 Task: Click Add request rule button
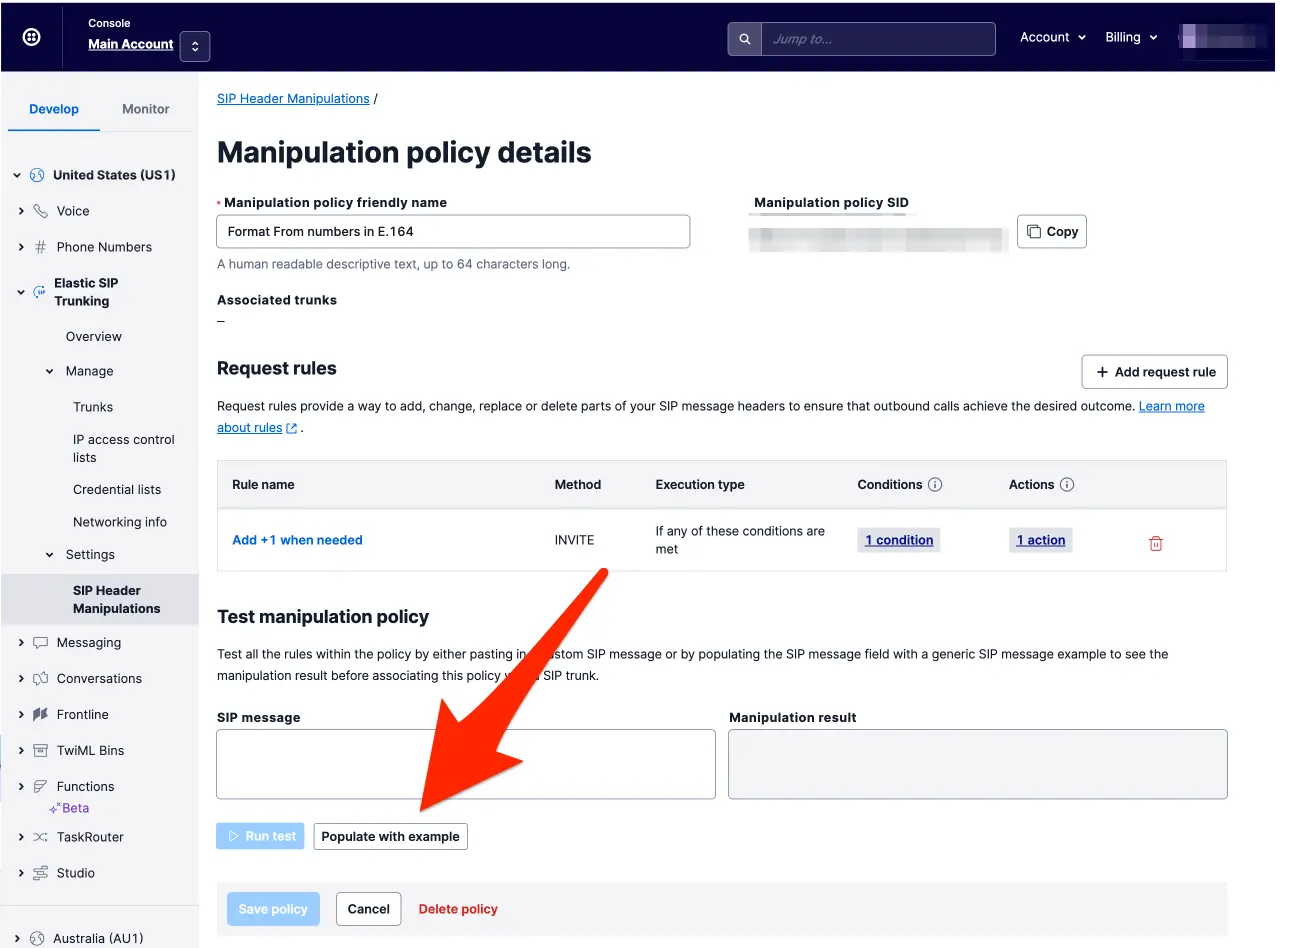(x=1155, y=372)
